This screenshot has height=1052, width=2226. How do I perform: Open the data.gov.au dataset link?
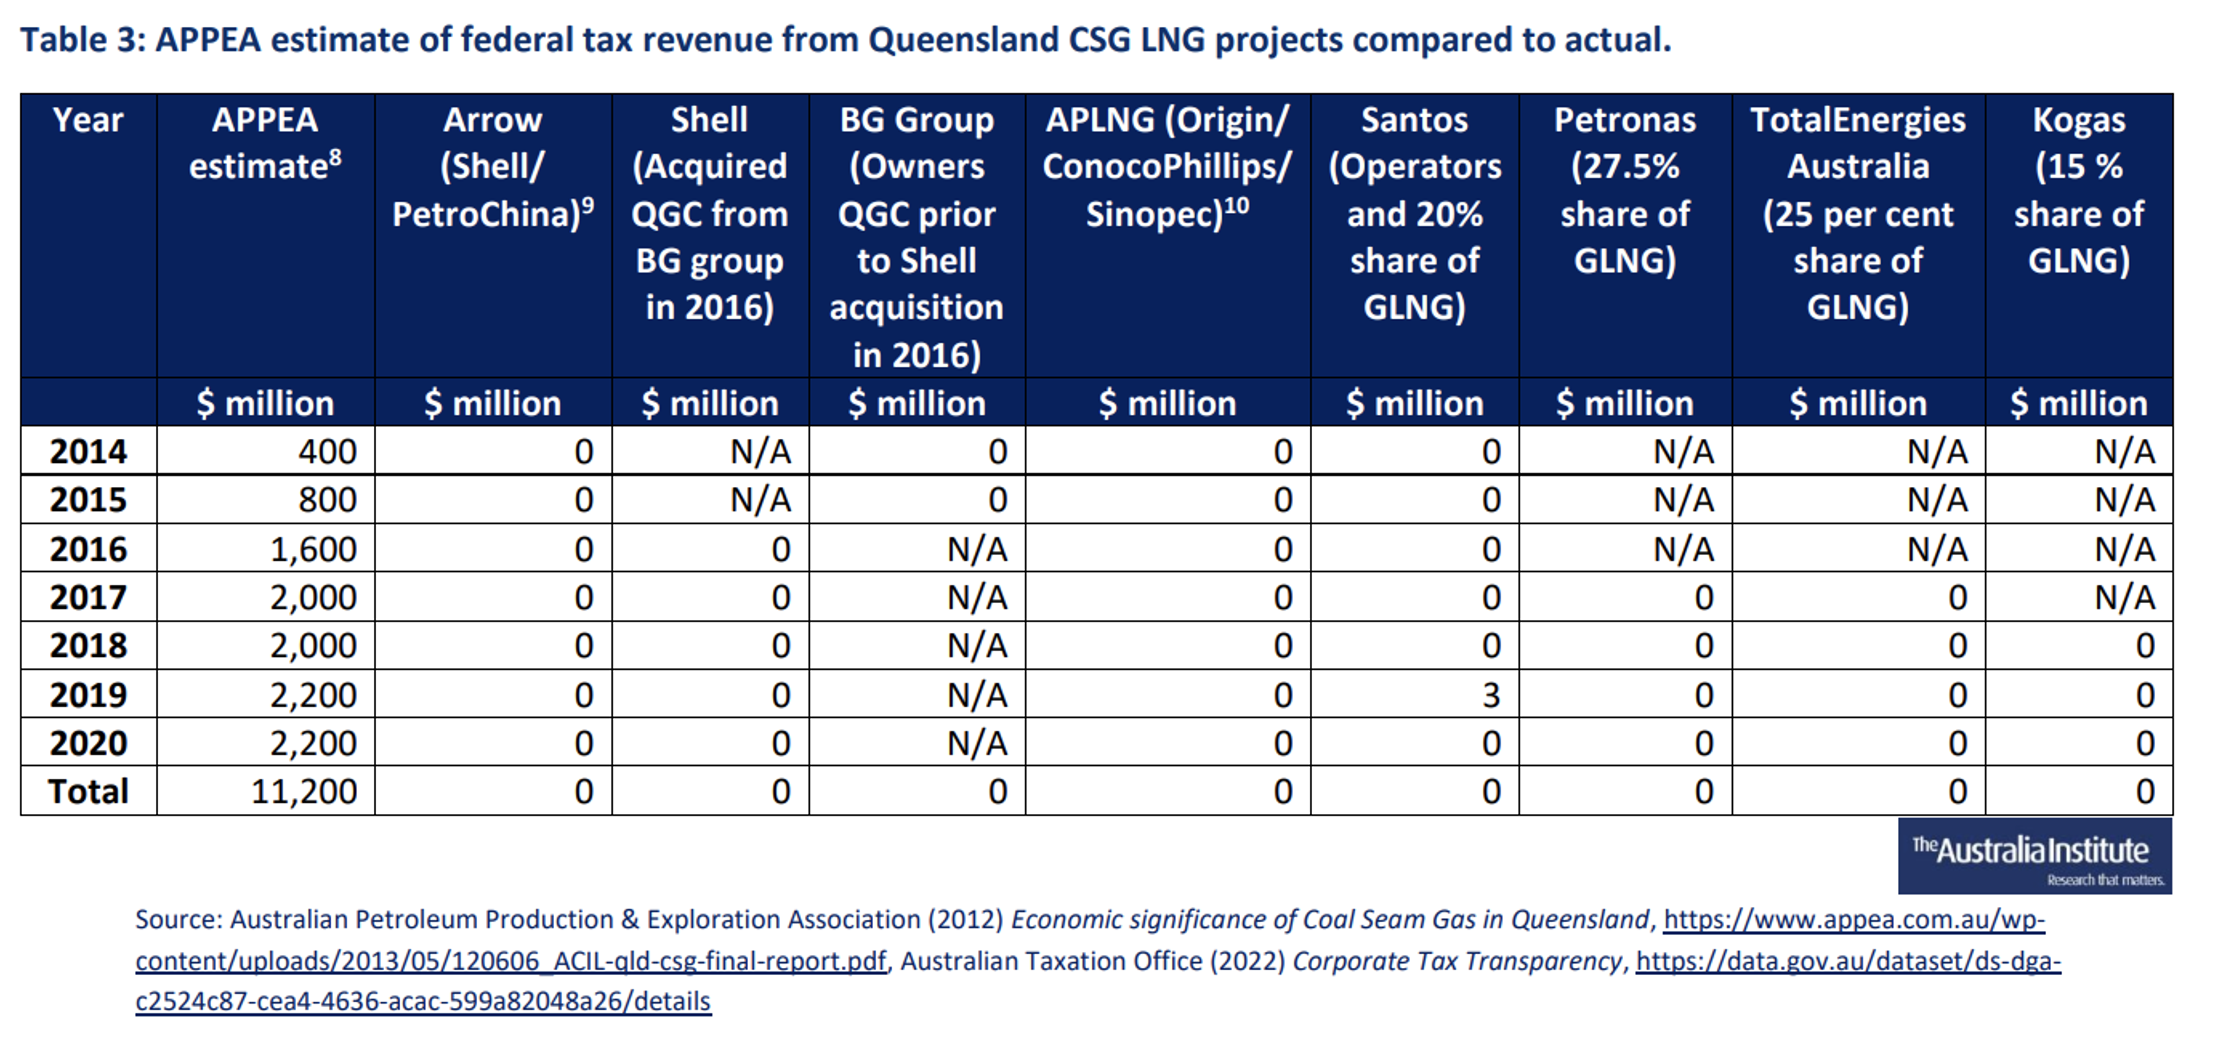pyautogui.click(x=1098, y=981)
